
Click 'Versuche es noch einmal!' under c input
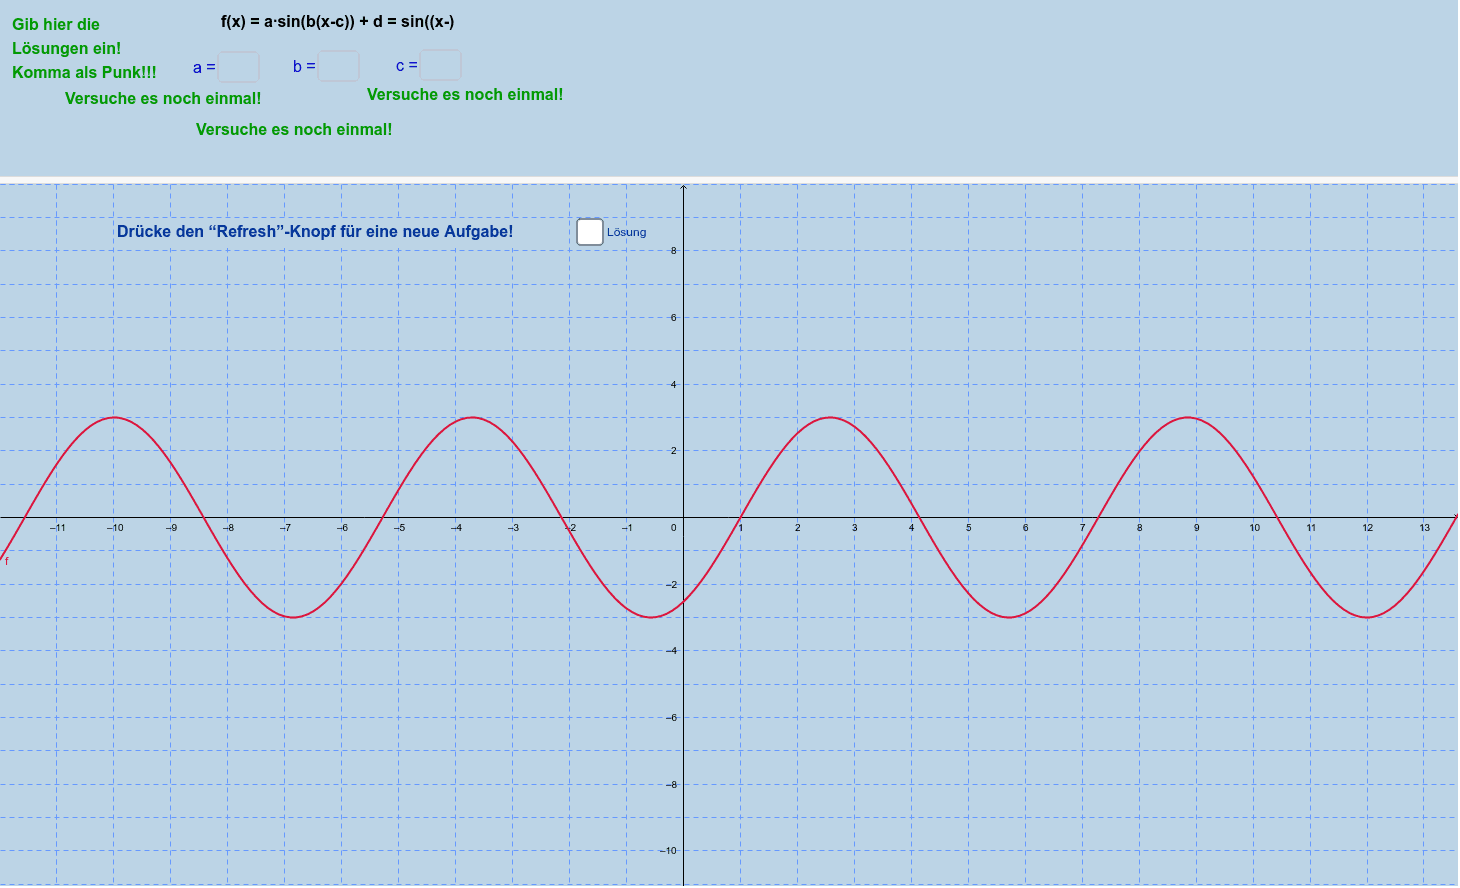(x=465, y=94)
